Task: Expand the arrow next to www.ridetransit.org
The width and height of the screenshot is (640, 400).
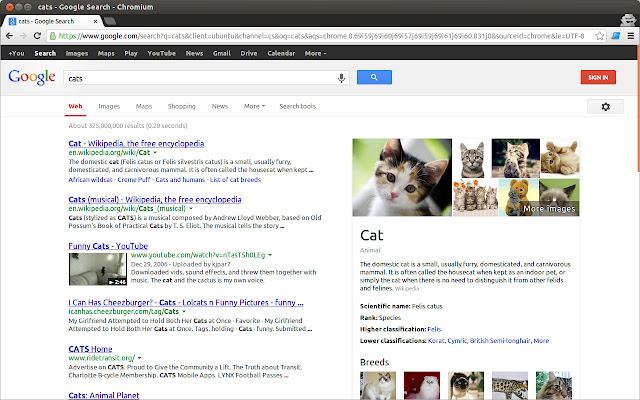Action: 140,358
